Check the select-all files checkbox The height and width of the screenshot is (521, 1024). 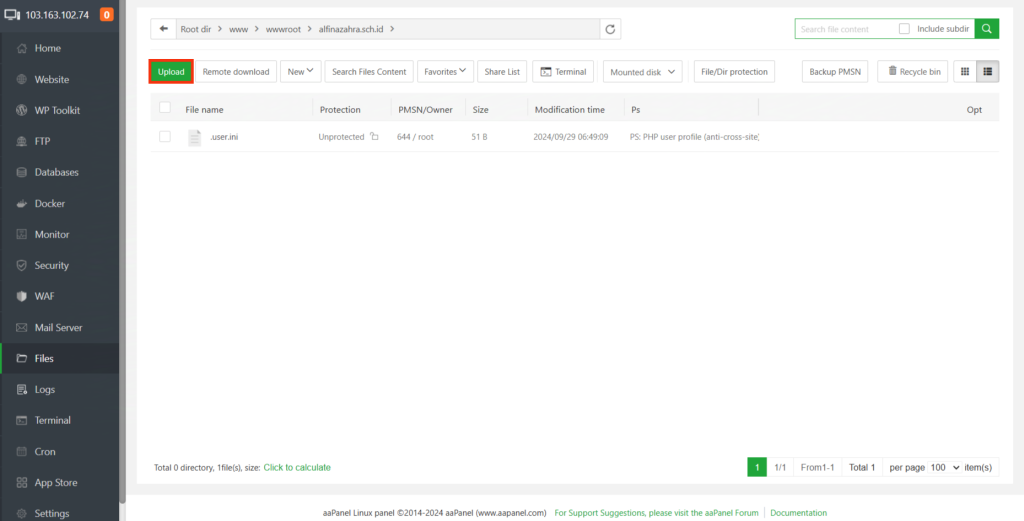click(x=165, y=109)
